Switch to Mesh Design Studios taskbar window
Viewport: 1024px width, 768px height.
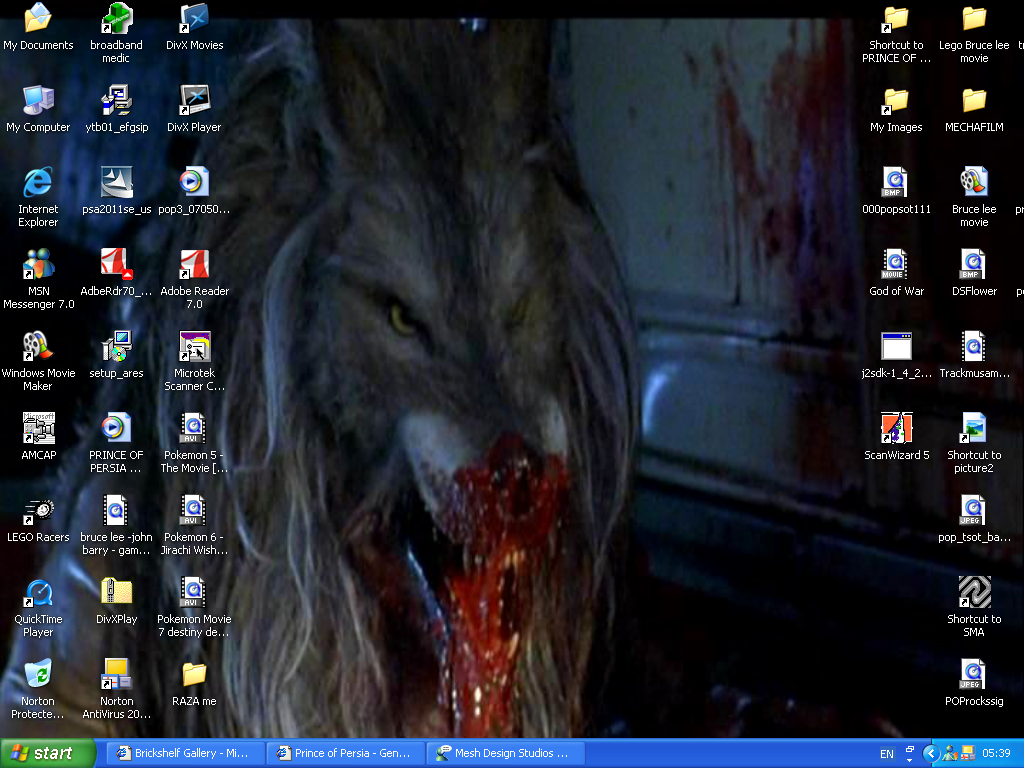tap(505, 754)
